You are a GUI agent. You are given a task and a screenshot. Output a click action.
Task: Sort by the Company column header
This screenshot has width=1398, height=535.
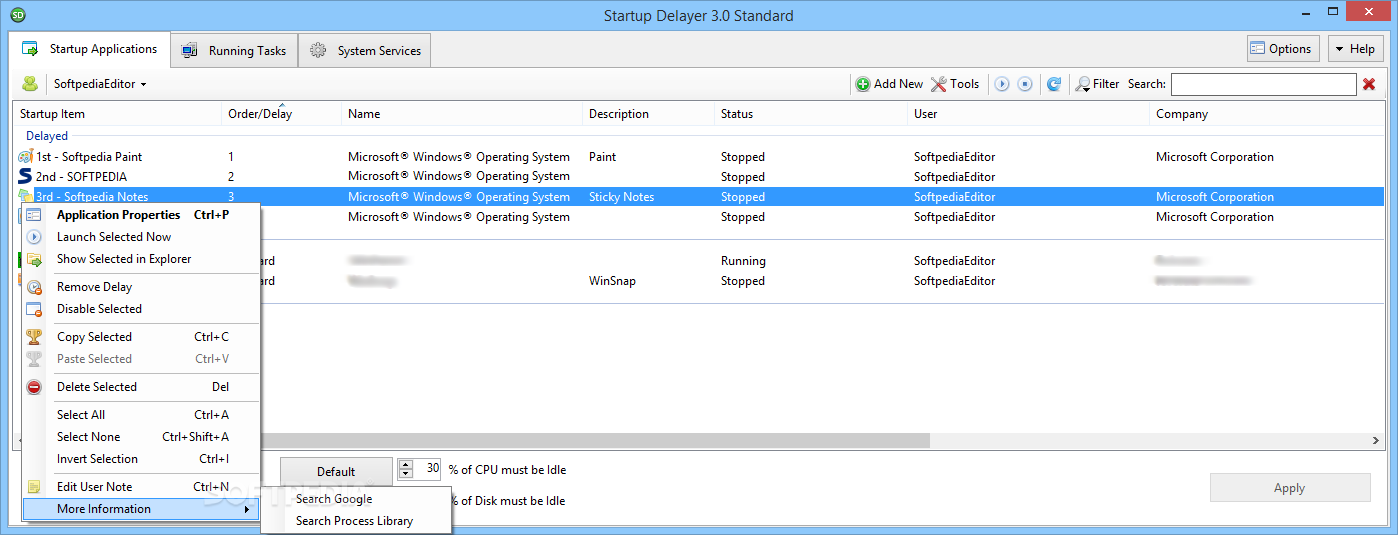tap(1267, 114)
